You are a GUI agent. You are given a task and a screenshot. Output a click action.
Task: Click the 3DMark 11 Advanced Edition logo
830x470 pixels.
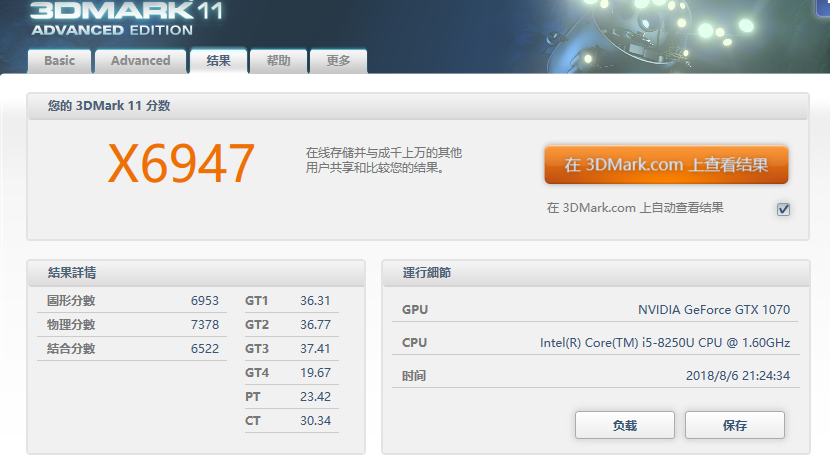(x=126, y=19)
